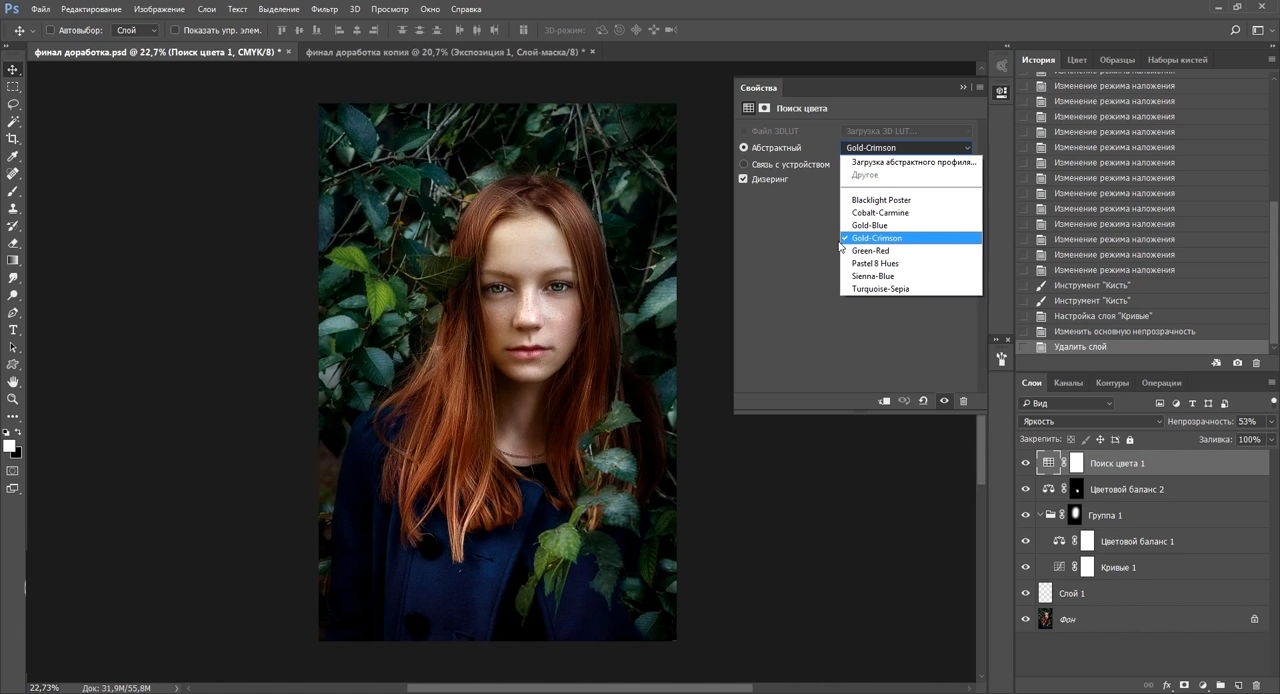Switch to финал доработка копия document tab

click(445, 52)
